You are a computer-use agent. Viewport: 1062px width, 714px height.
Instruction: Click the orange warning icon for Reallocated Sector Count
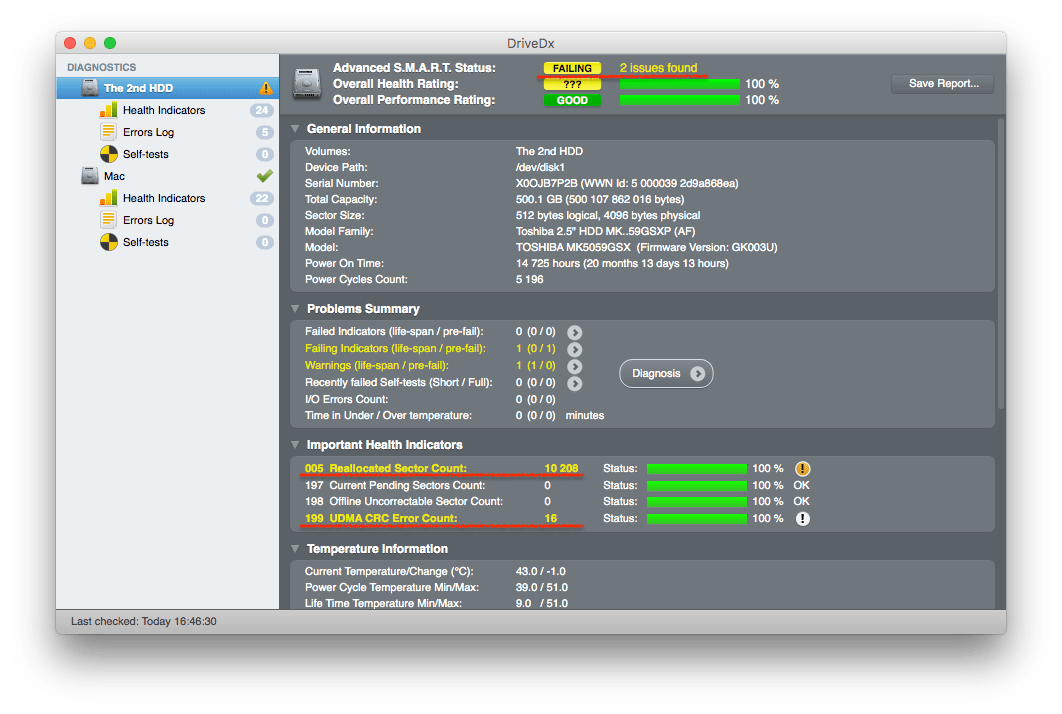pos(802,468)
